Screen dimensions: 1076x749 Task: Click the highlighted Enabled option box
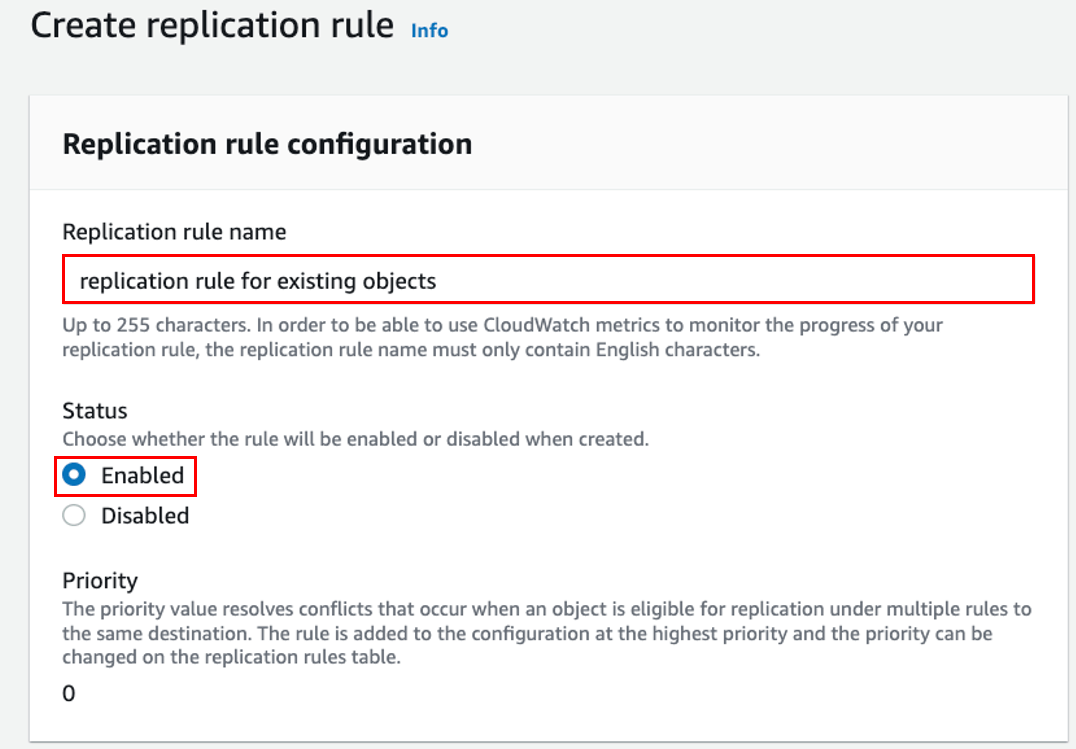(125, 474)
